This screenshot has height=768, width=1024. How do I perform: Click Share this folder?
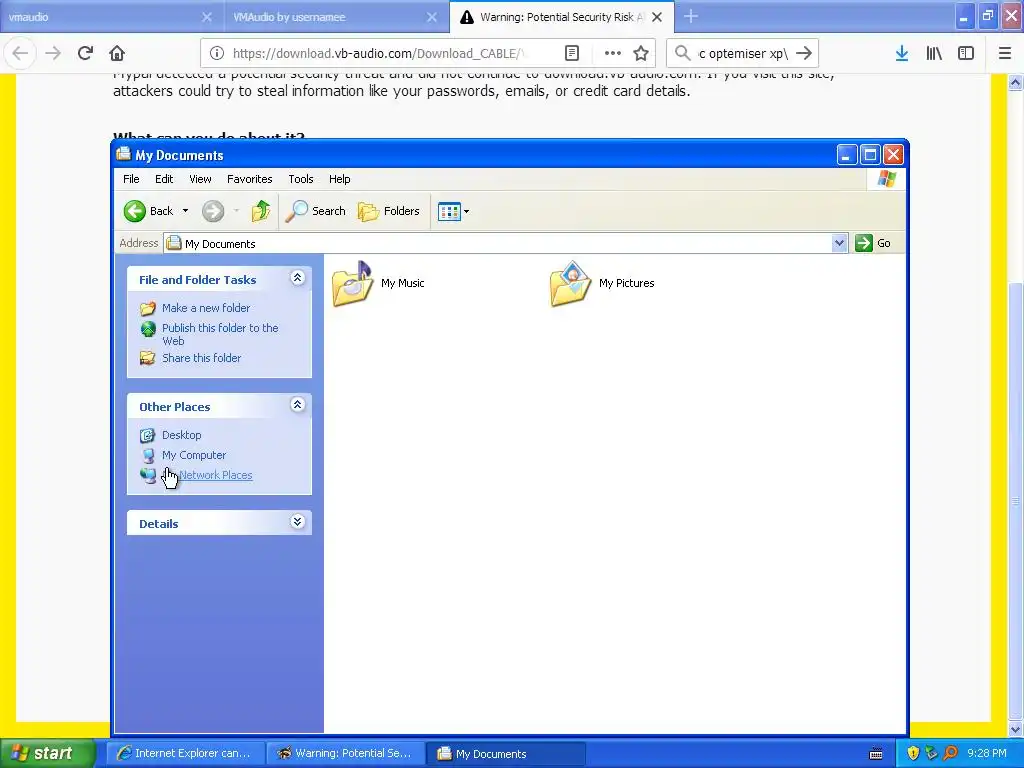[201, 358]
